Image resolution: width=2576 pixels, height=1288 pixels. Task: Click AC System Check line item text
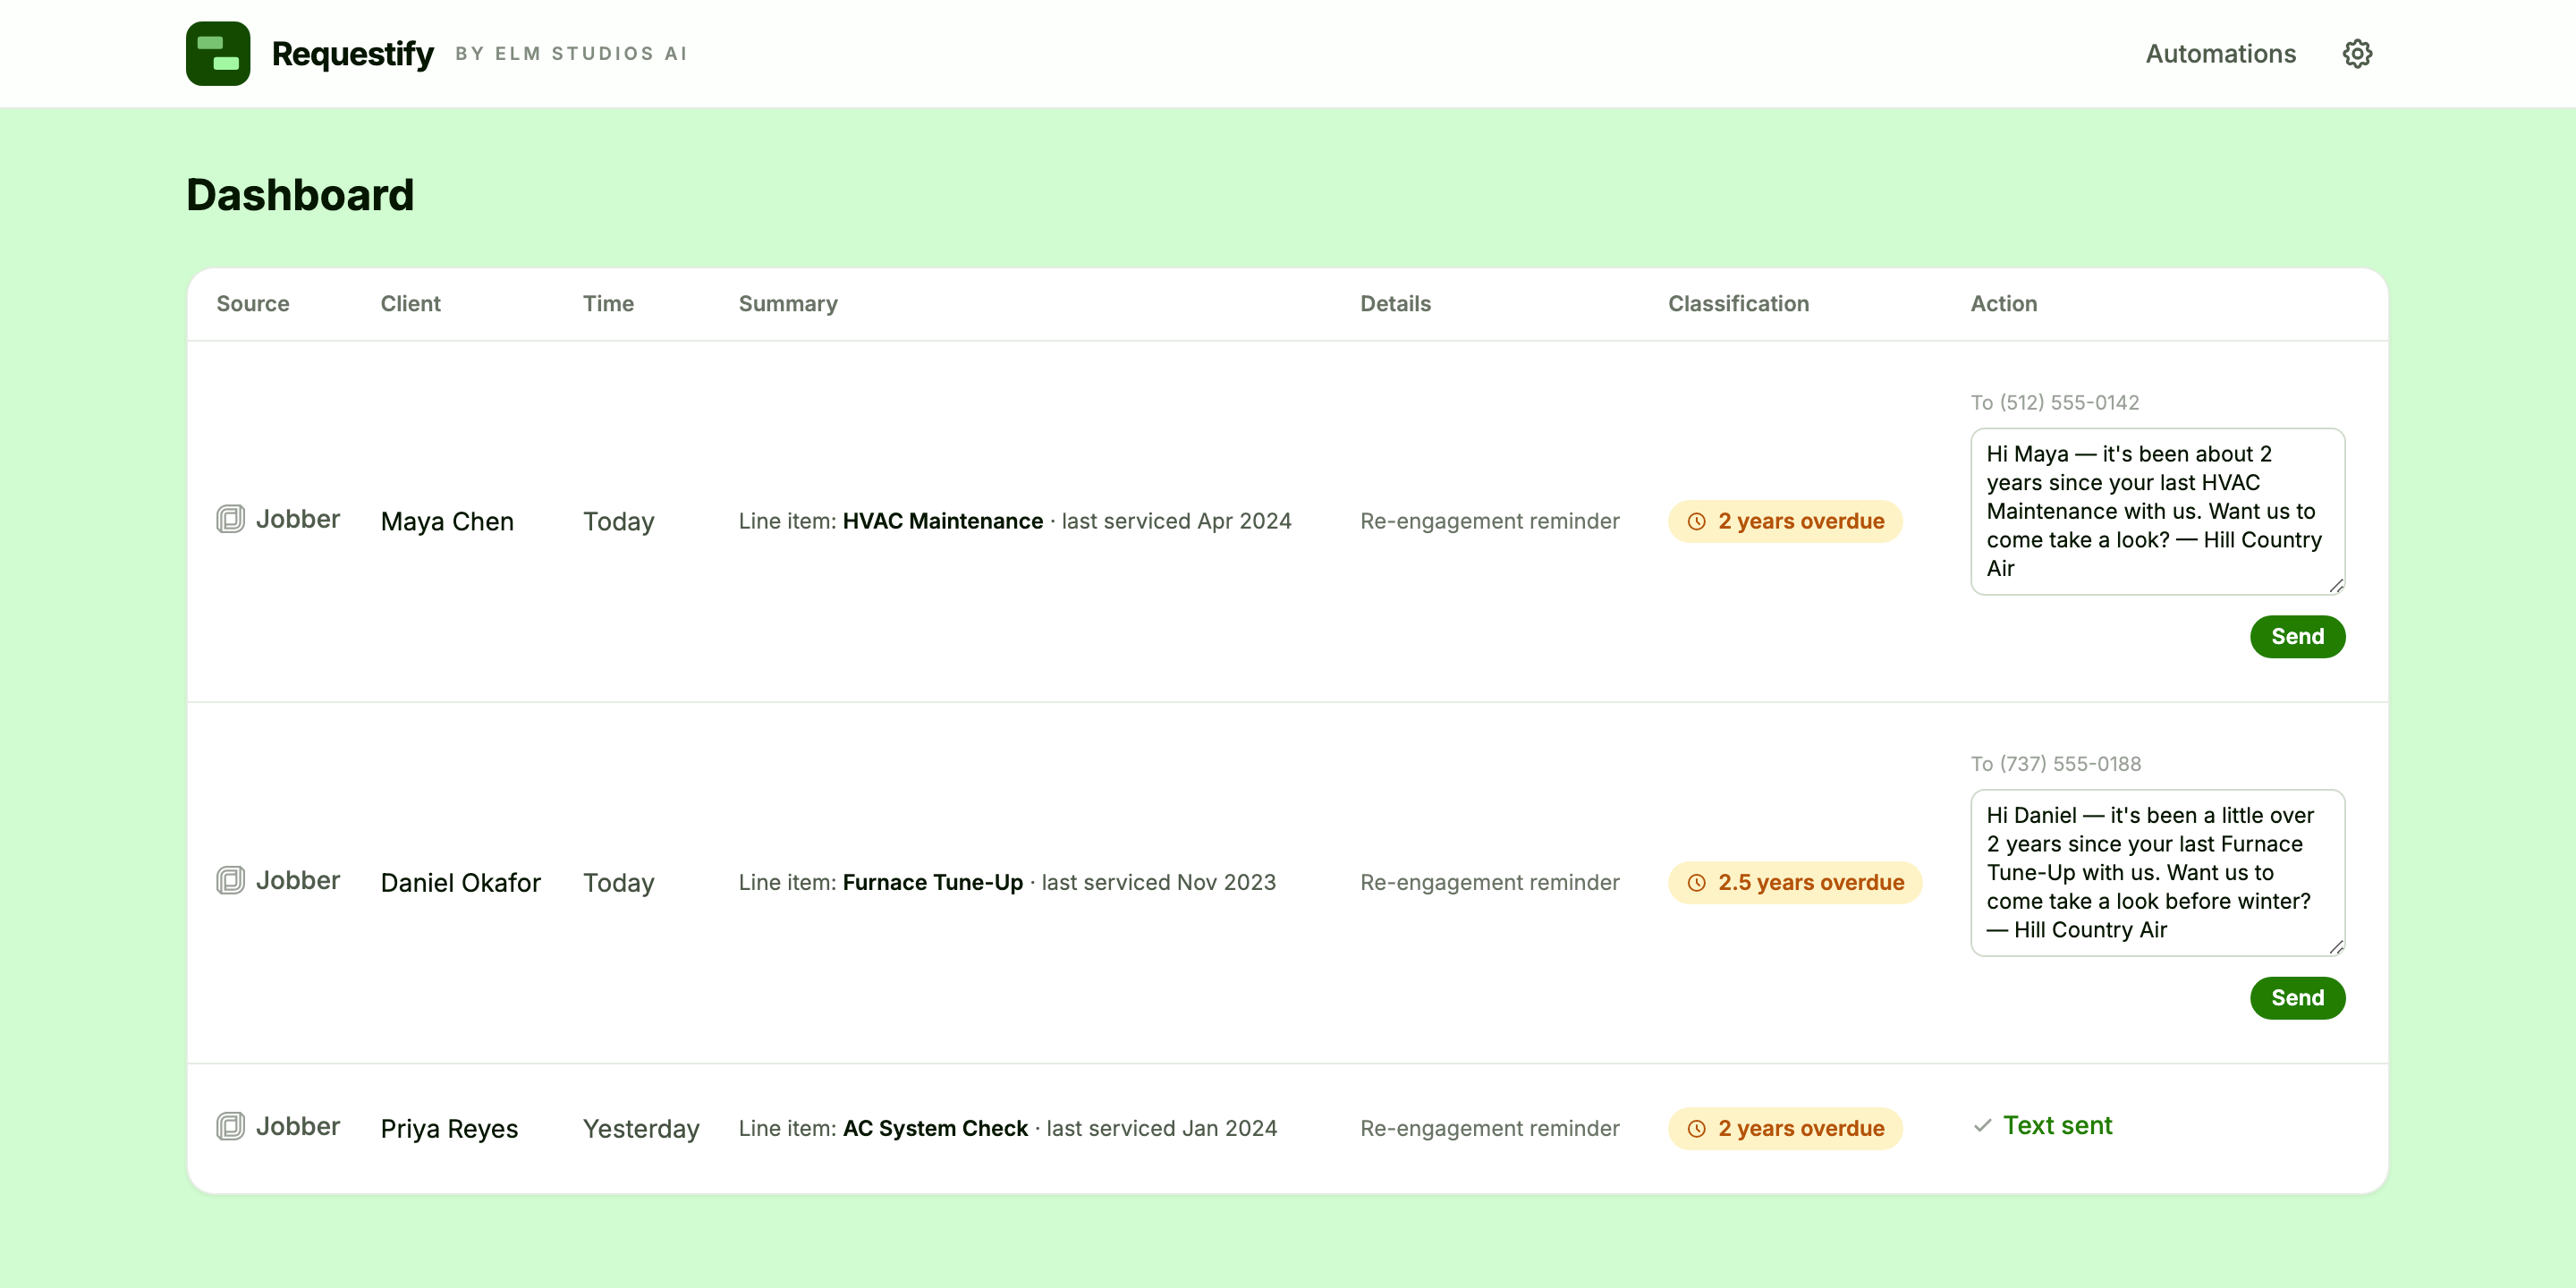coord(935,1127)
